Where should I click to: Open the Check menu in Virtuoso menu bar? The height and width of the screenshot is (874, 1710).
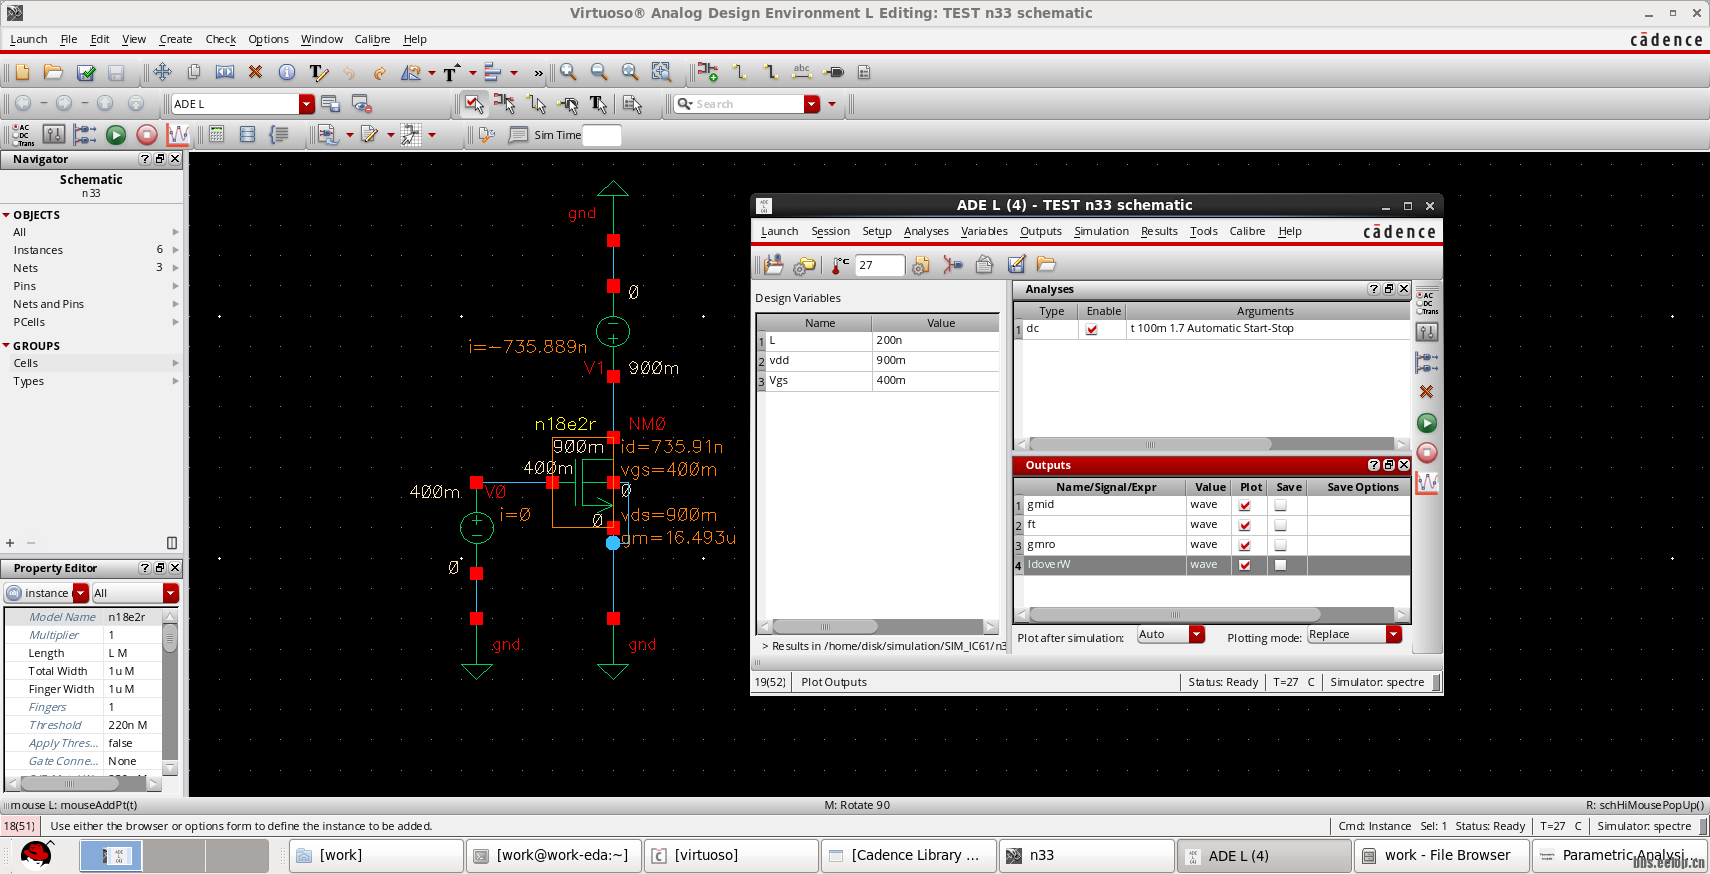[x=220, y=39]
